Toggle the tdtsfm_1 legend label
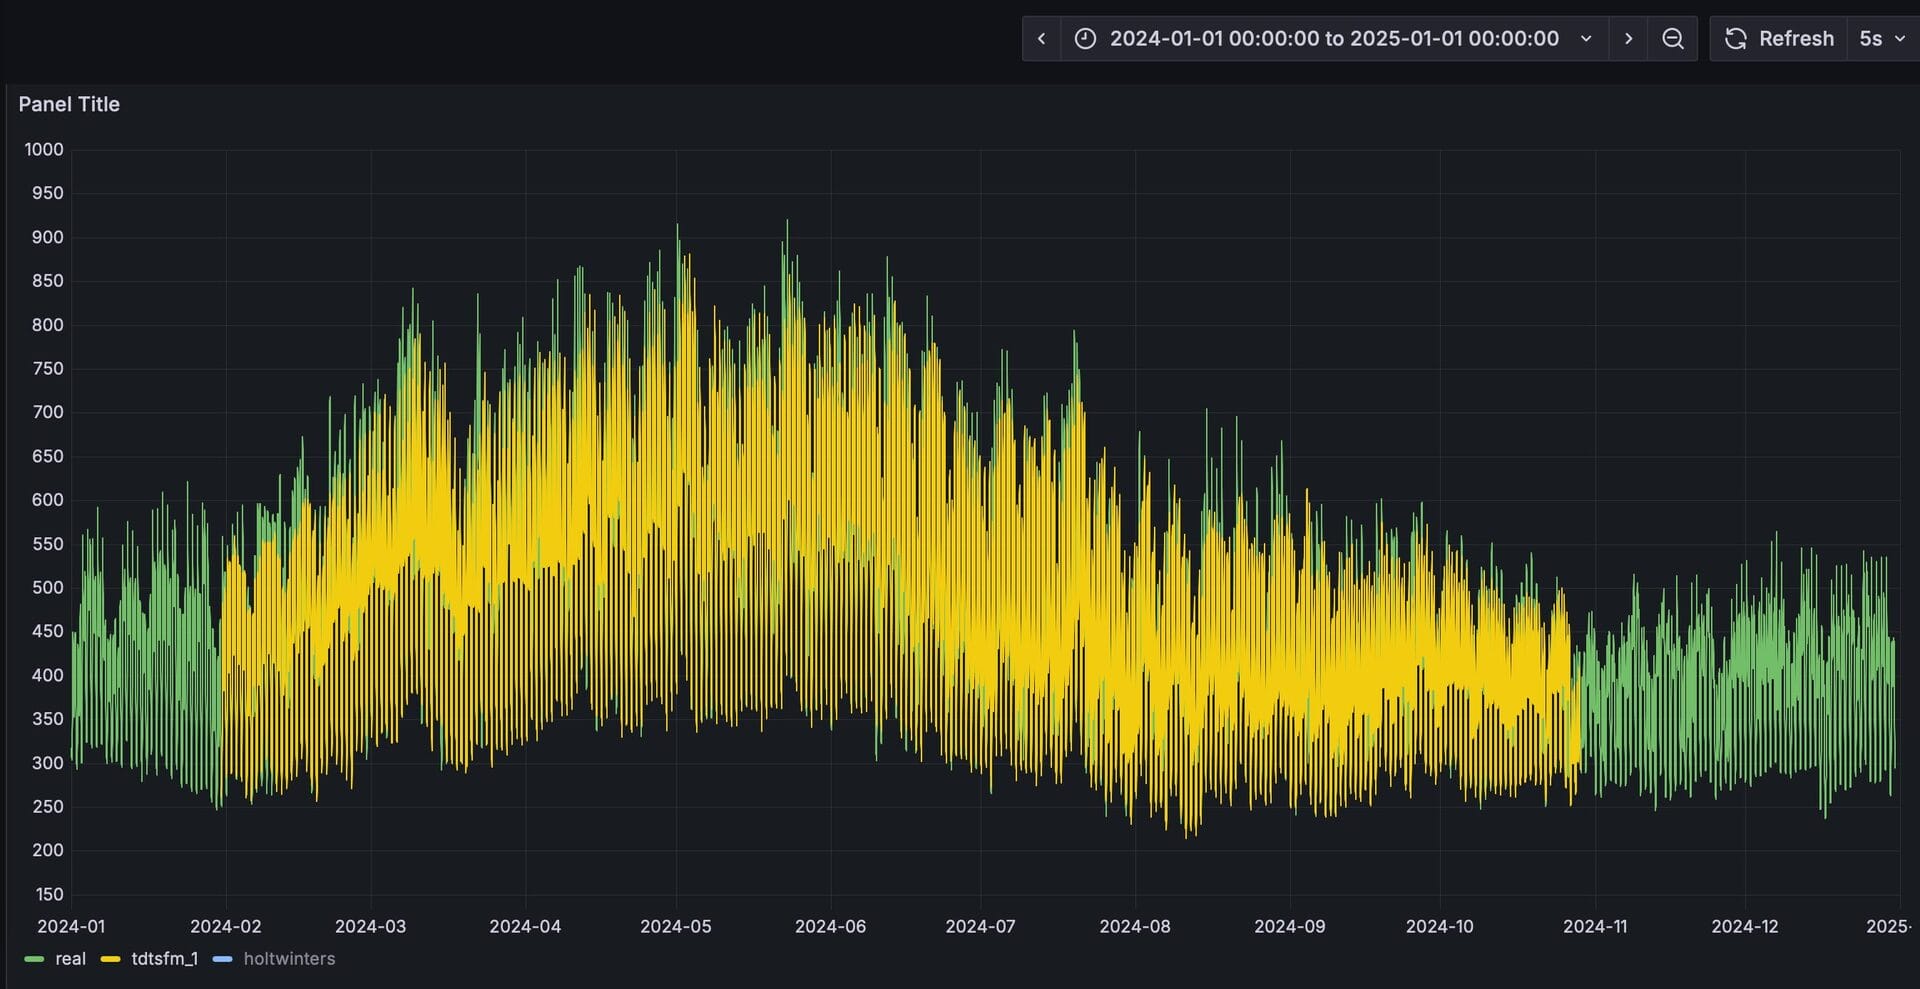This screenshot has width=1920, height=989. [165, 958]
